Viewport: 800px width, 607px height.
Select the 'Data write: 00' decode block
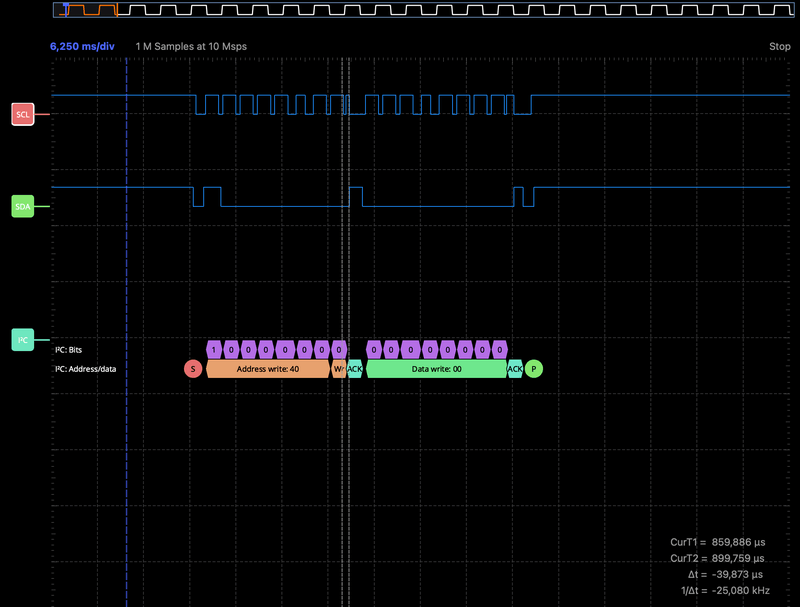click(x=437, y=369)
